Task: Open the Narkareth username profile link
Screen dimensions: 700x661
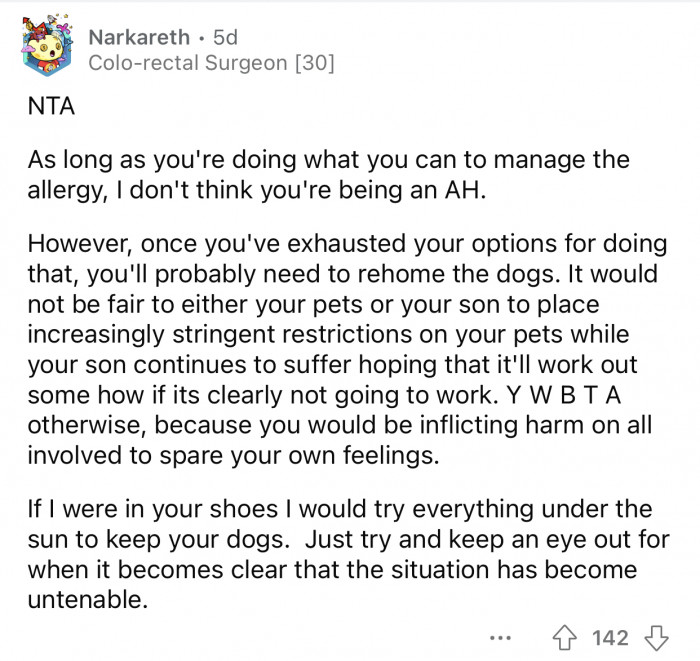Action: (x=137, y=38)
